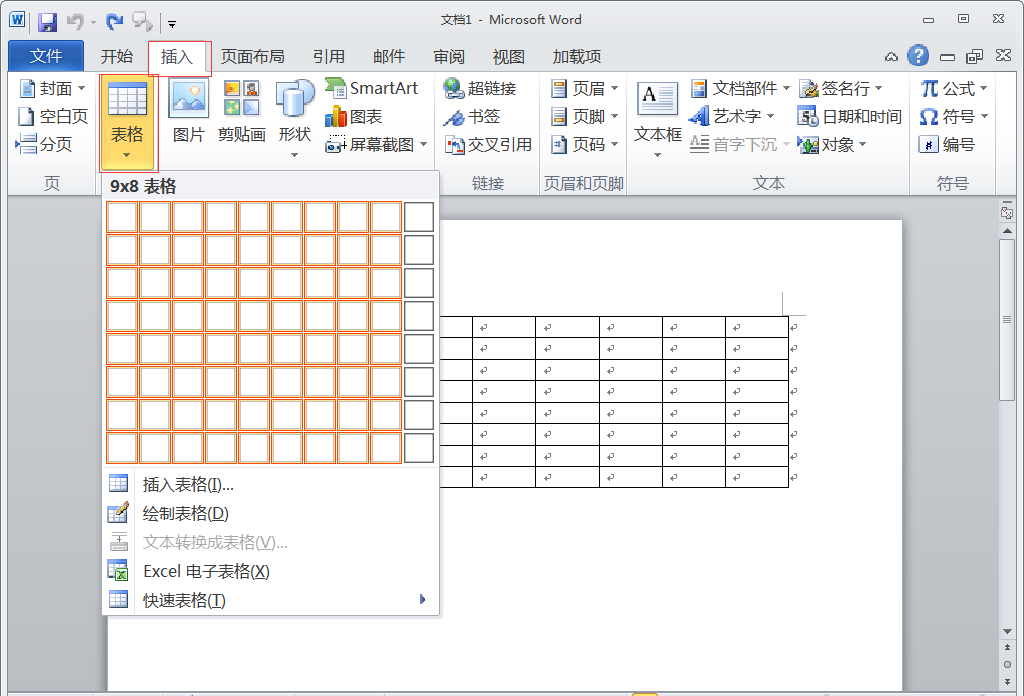Open the 审阅 ribbon tab
This screenshot has width=1024, height=696.
(448, 57)
